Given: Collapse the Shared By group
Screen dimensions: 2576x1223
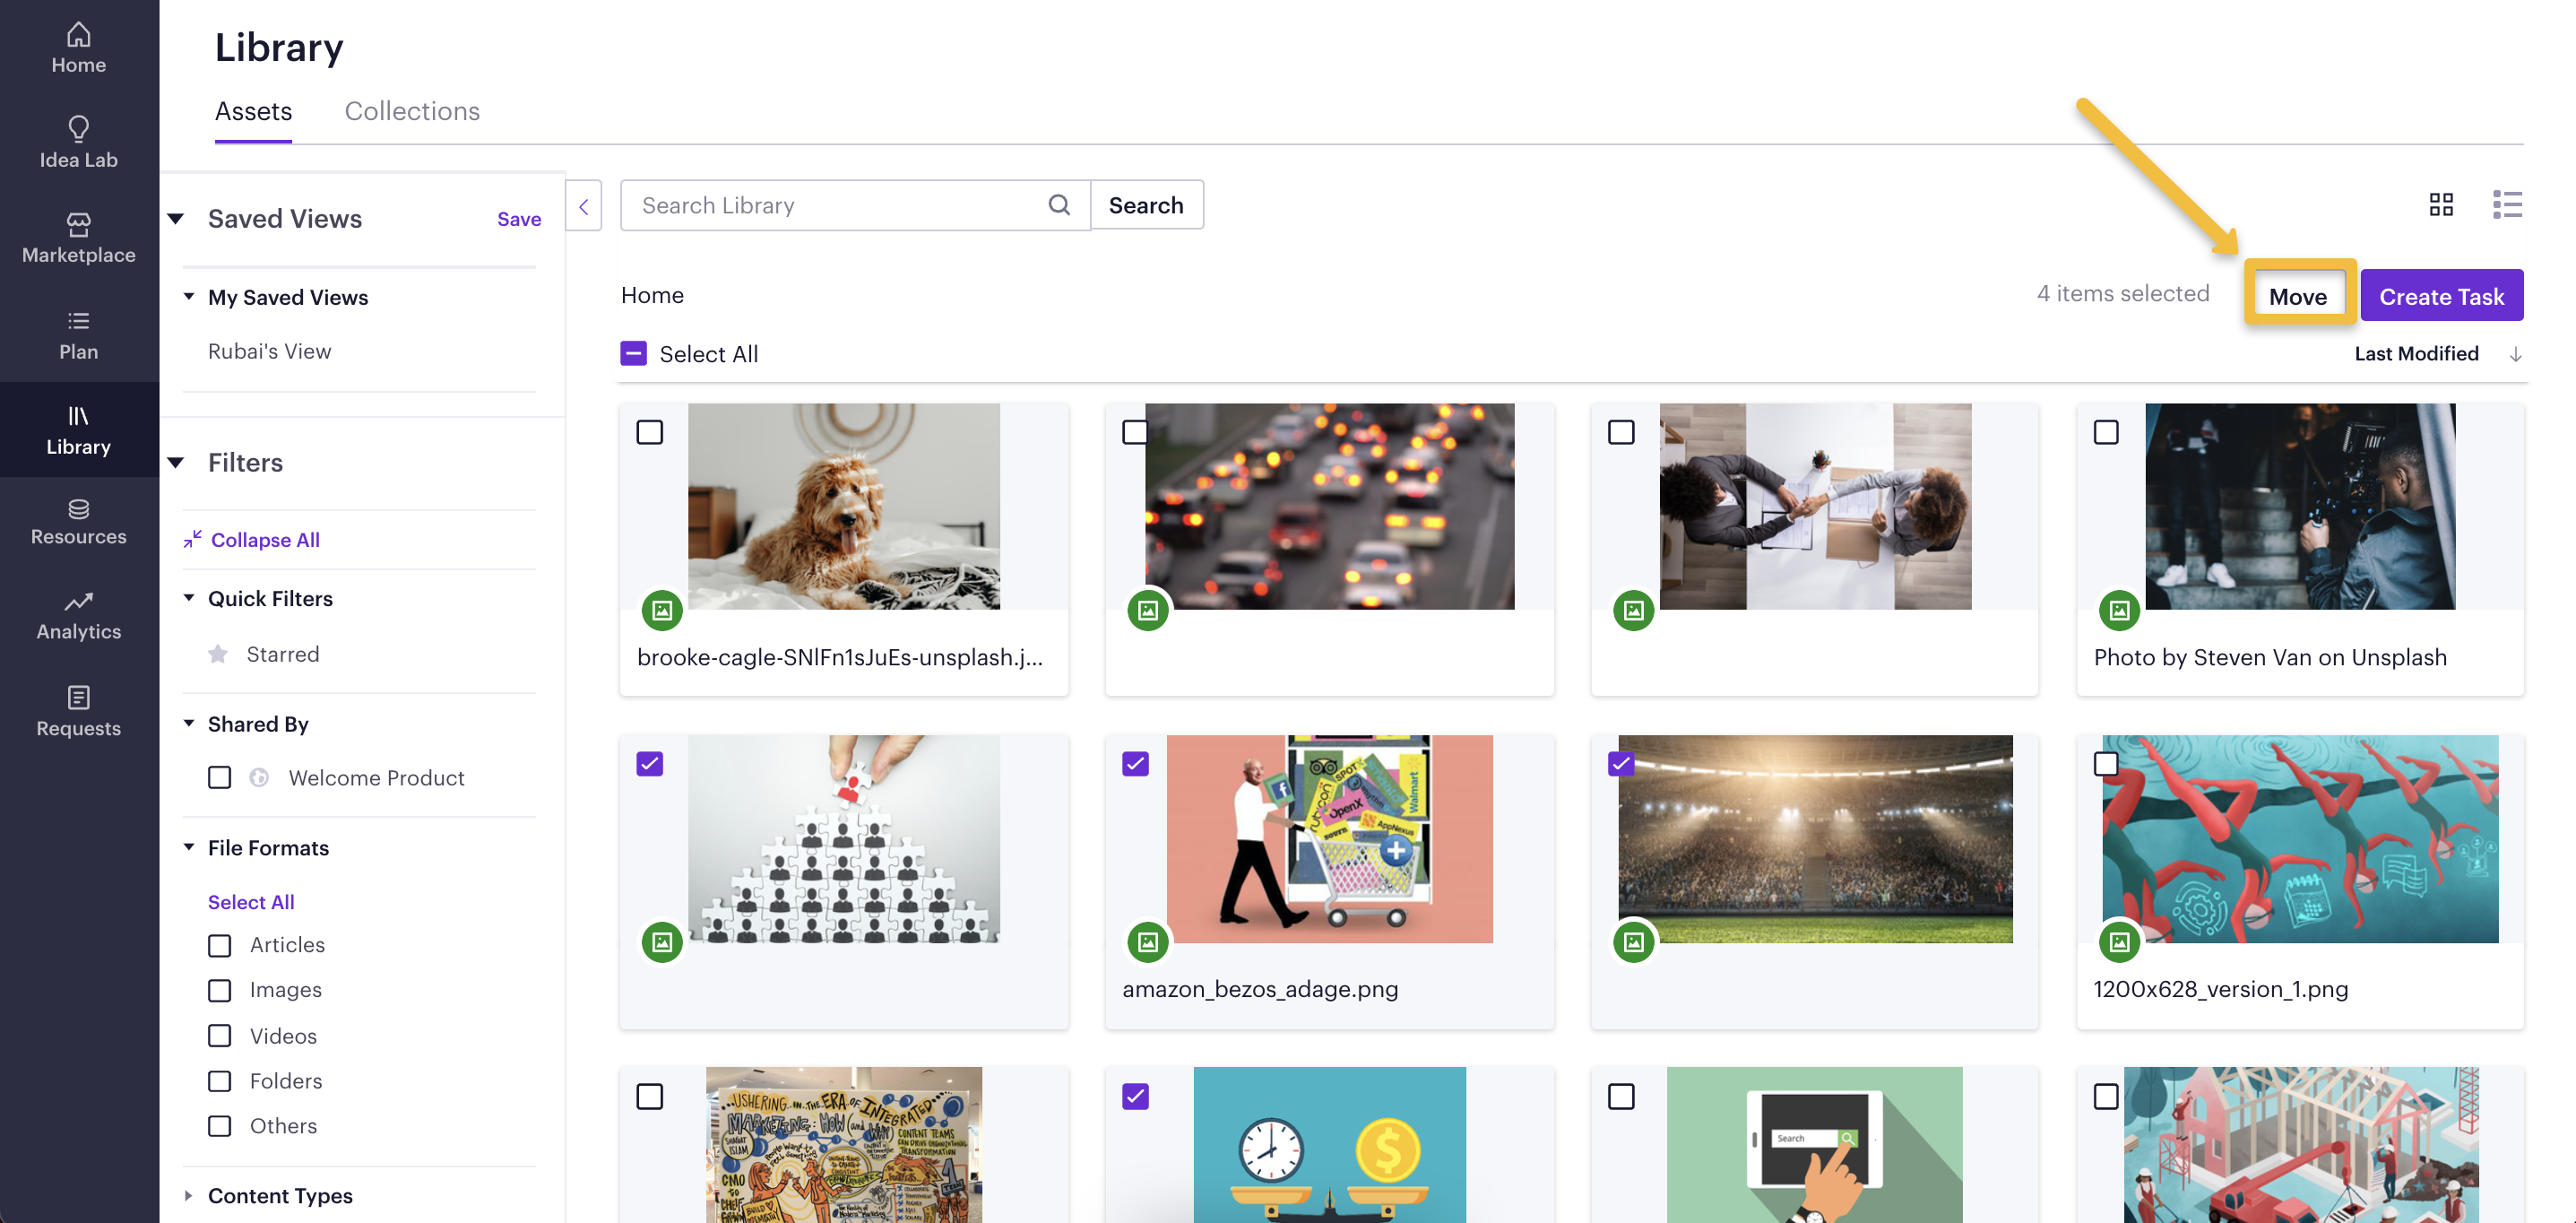Looking at the screenshot, I should pos(189,722).
